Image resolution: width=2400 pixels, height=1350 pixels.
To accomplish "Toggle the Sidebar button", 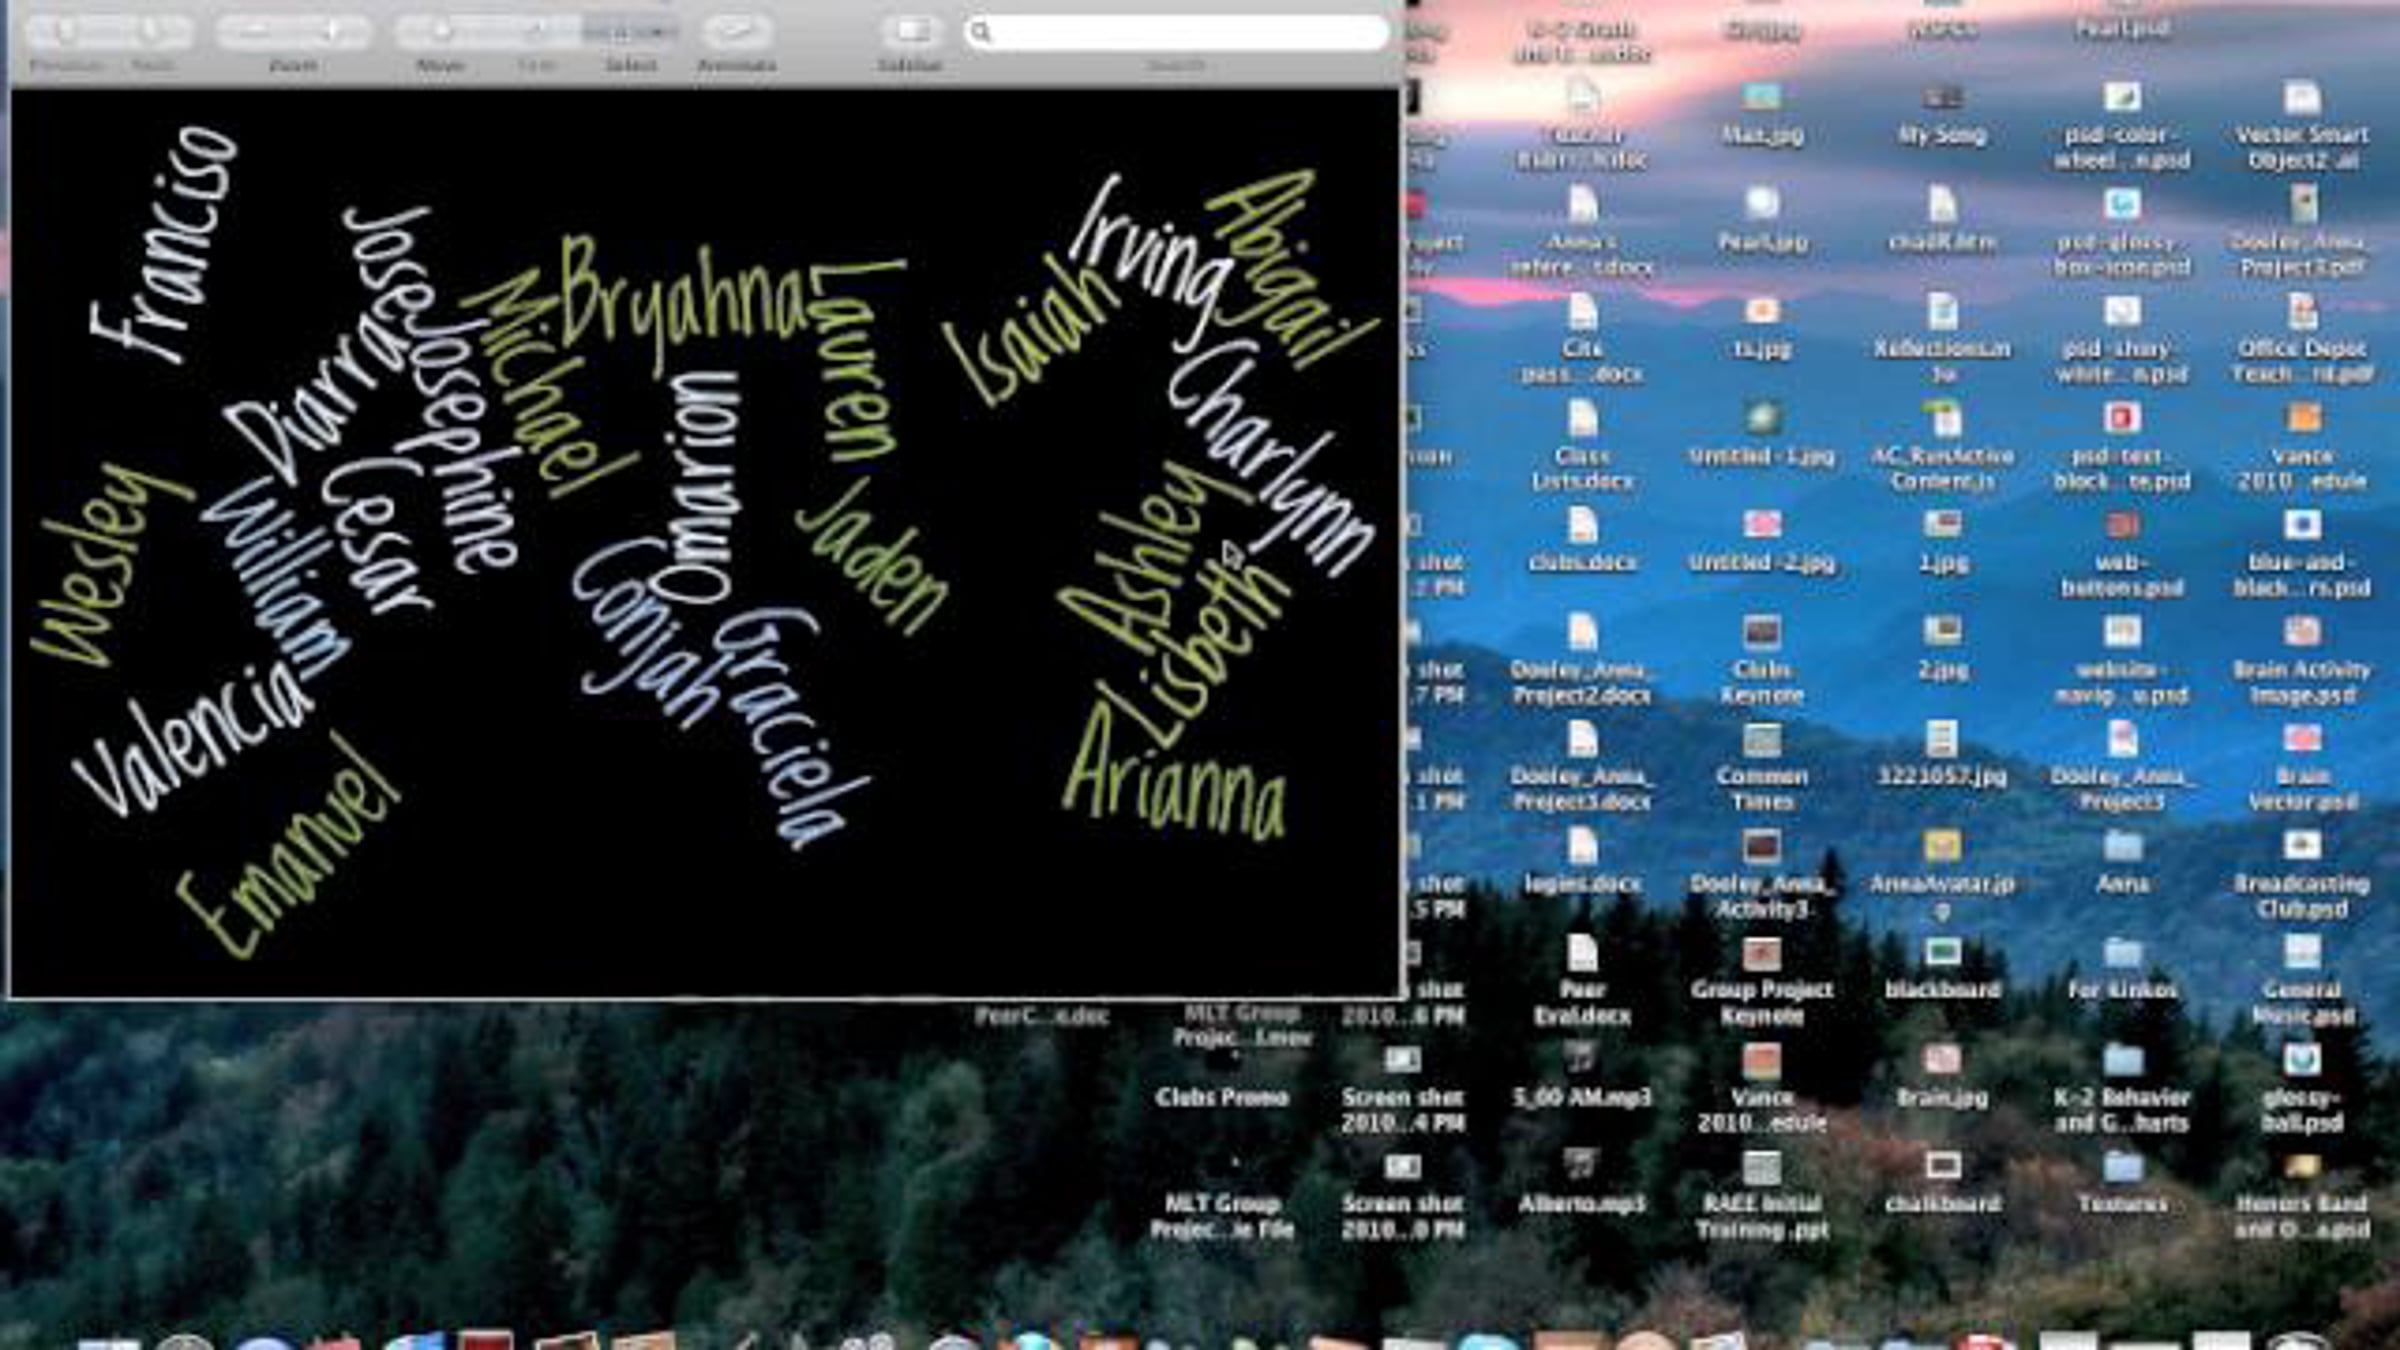I will click(x=910, y=32).
